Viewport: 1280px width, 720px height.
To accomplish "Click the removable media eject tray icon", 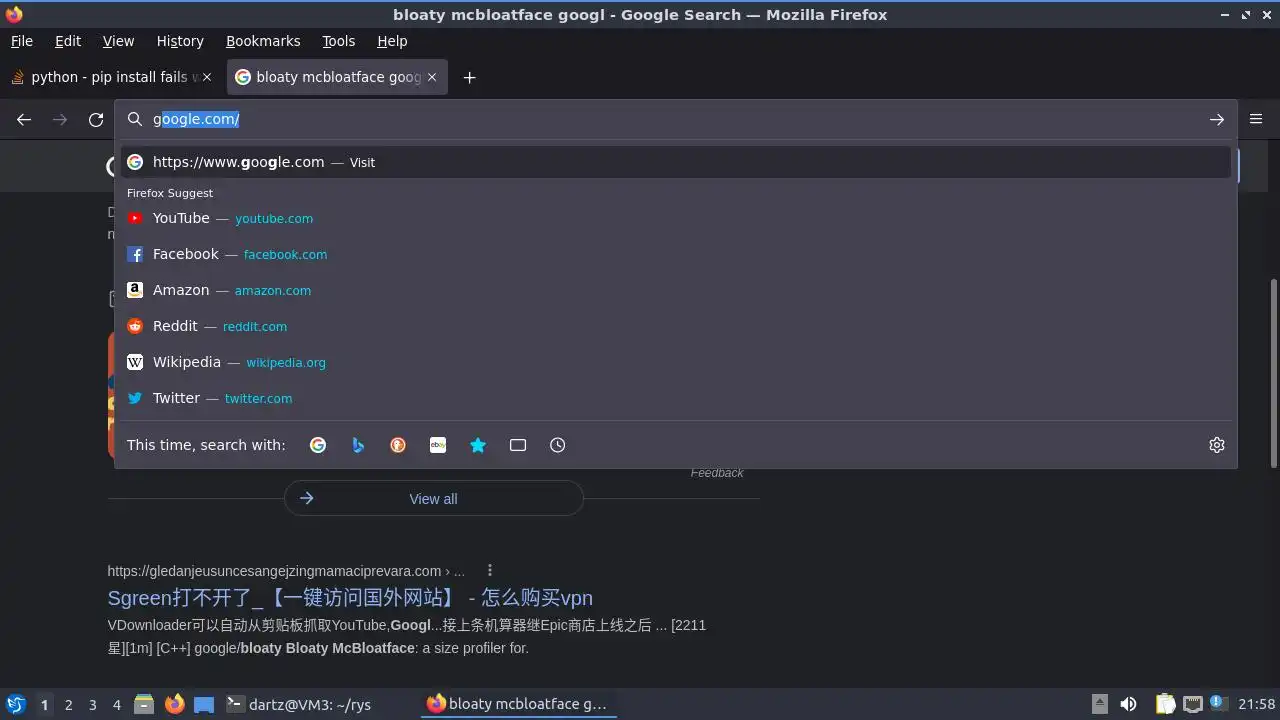I will pos(1100,704).
